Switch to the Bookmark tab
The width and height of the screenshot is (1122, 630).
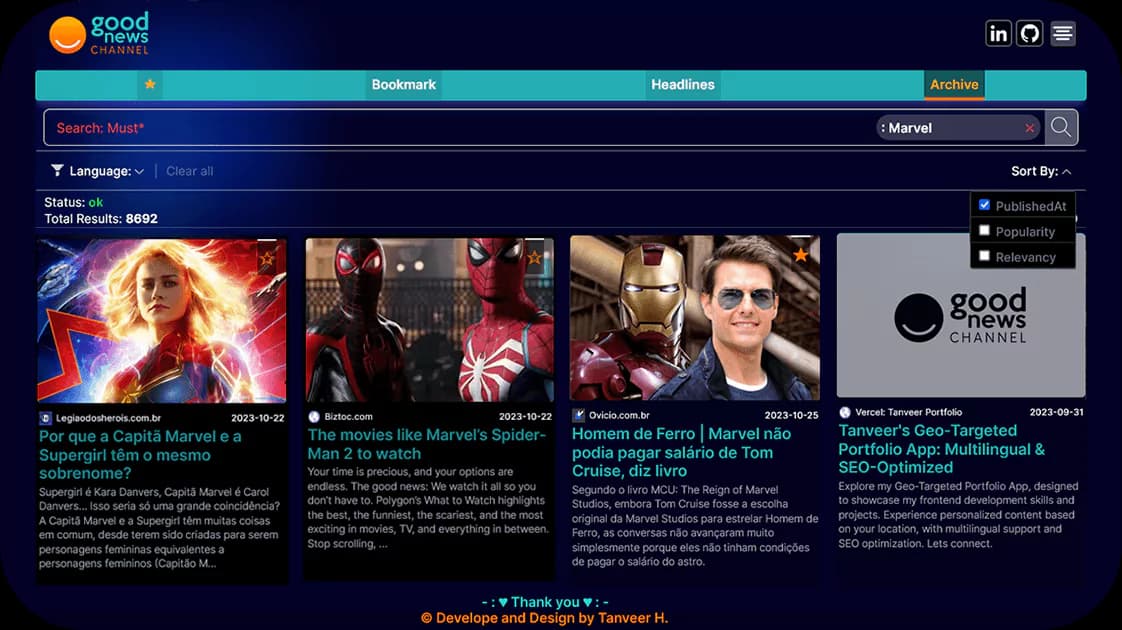tap(404, 84)
